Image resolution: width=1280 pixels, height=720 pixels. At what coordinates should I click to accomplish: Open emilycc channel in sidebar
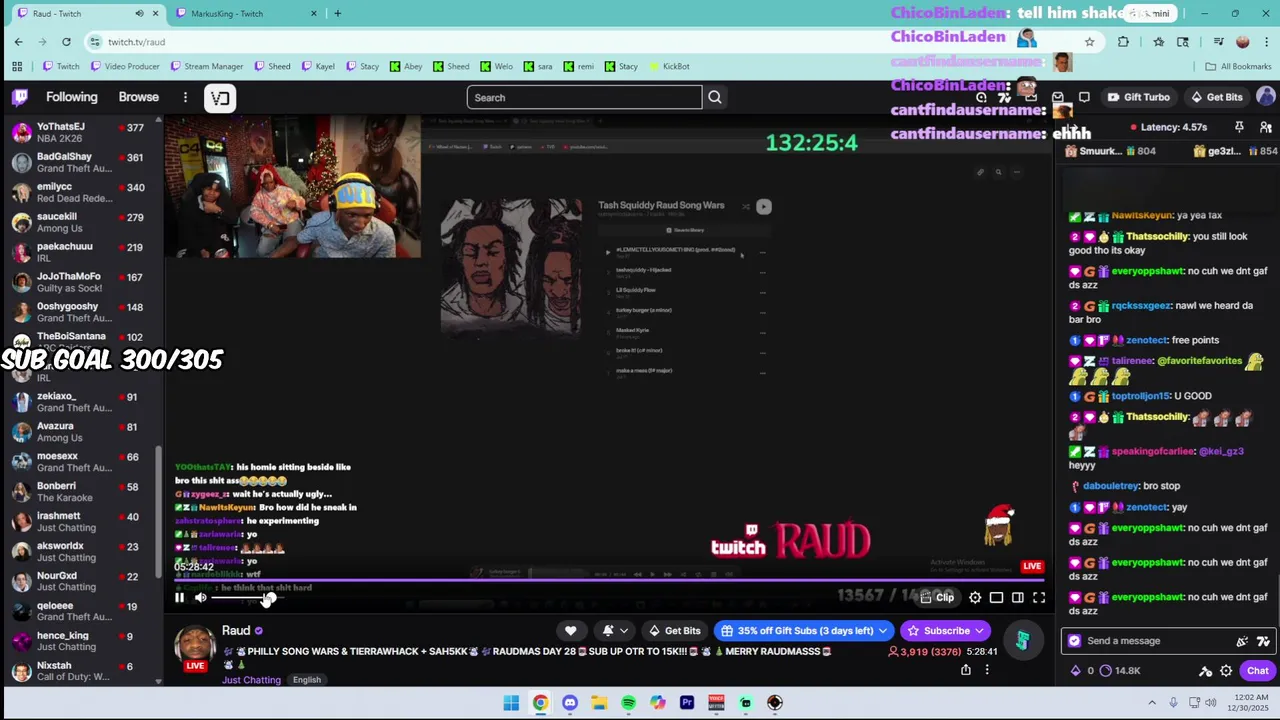click(80, 192)
